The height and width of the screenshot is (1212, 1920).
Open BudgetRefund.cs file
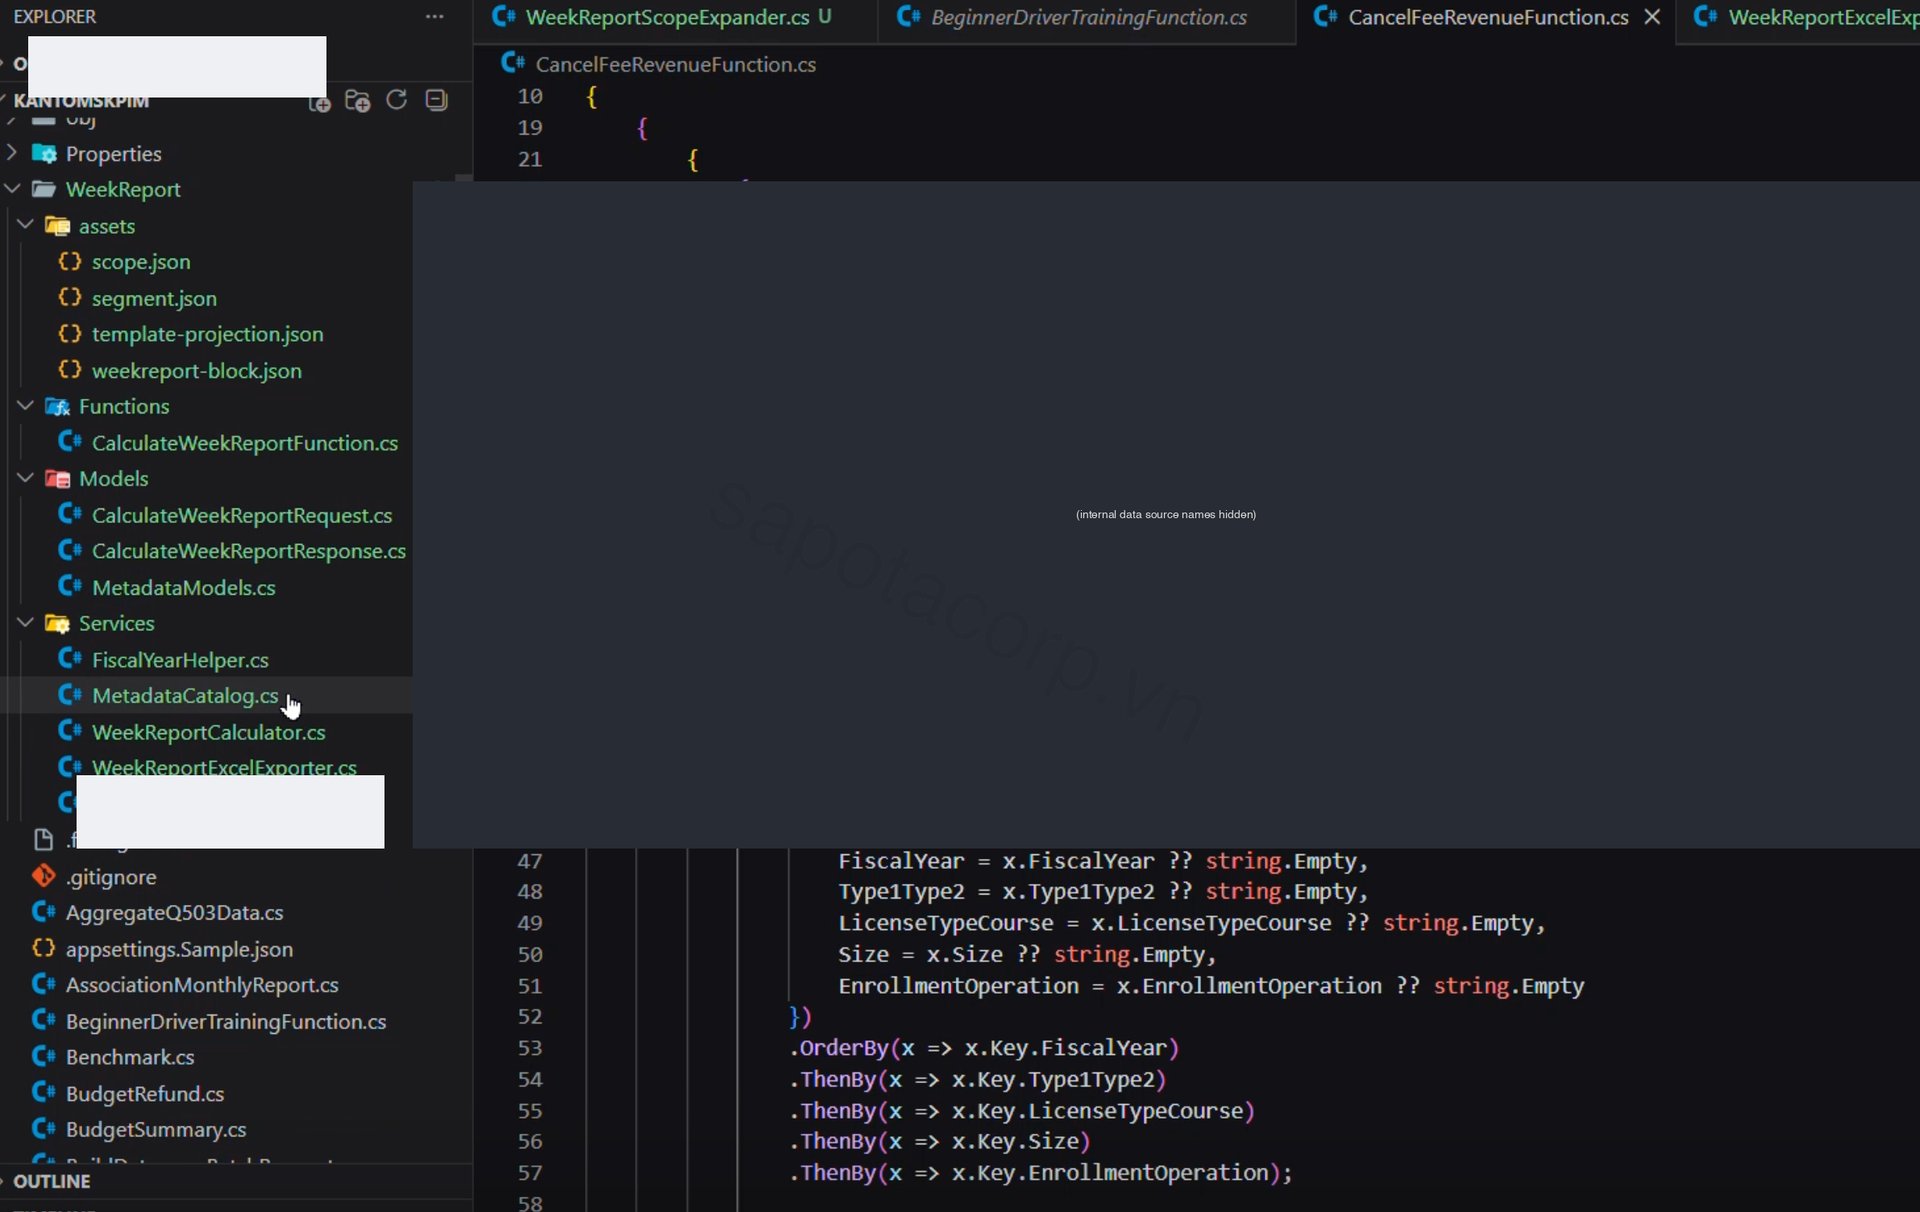click(145, 1094)
